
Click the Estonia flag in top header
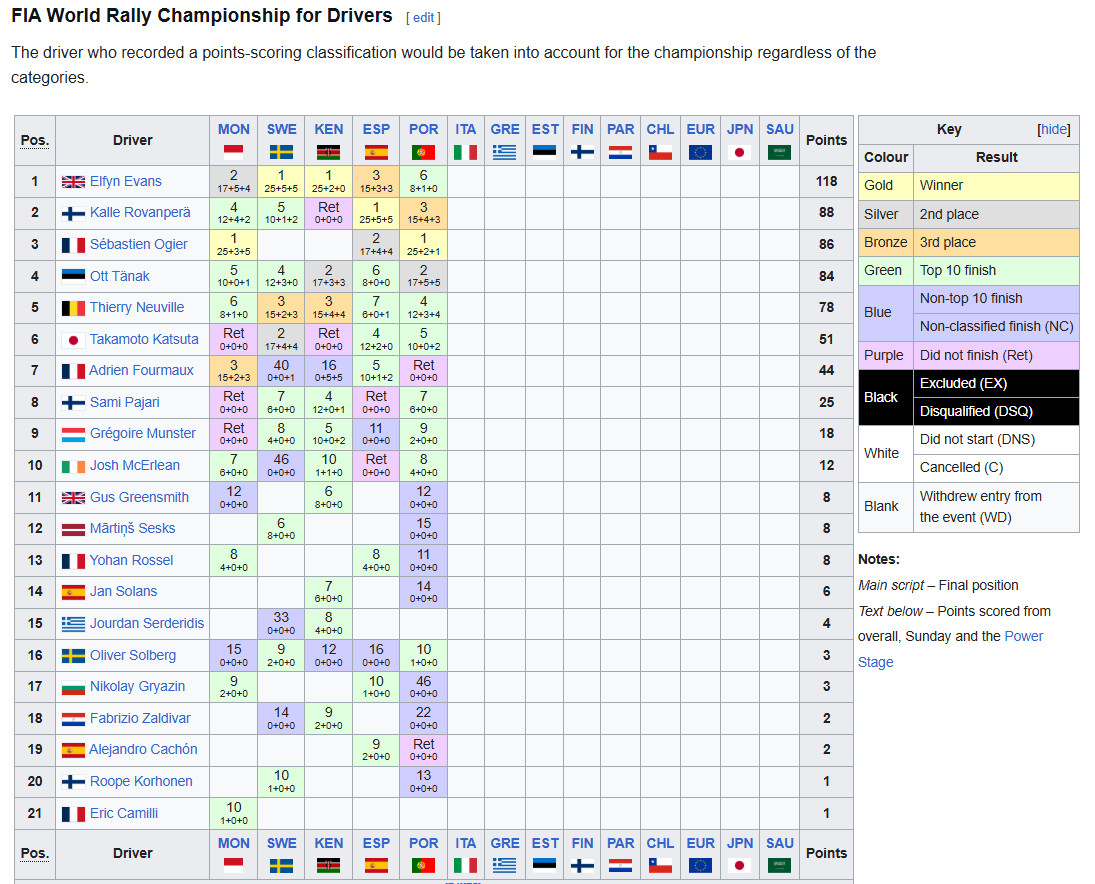point(545,152)
